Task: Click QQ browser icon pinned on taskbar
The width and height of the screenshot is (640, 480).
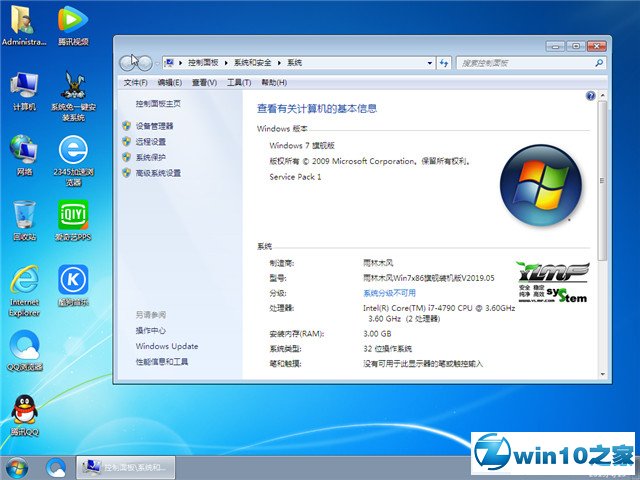Action: click(x=56, y=468)
